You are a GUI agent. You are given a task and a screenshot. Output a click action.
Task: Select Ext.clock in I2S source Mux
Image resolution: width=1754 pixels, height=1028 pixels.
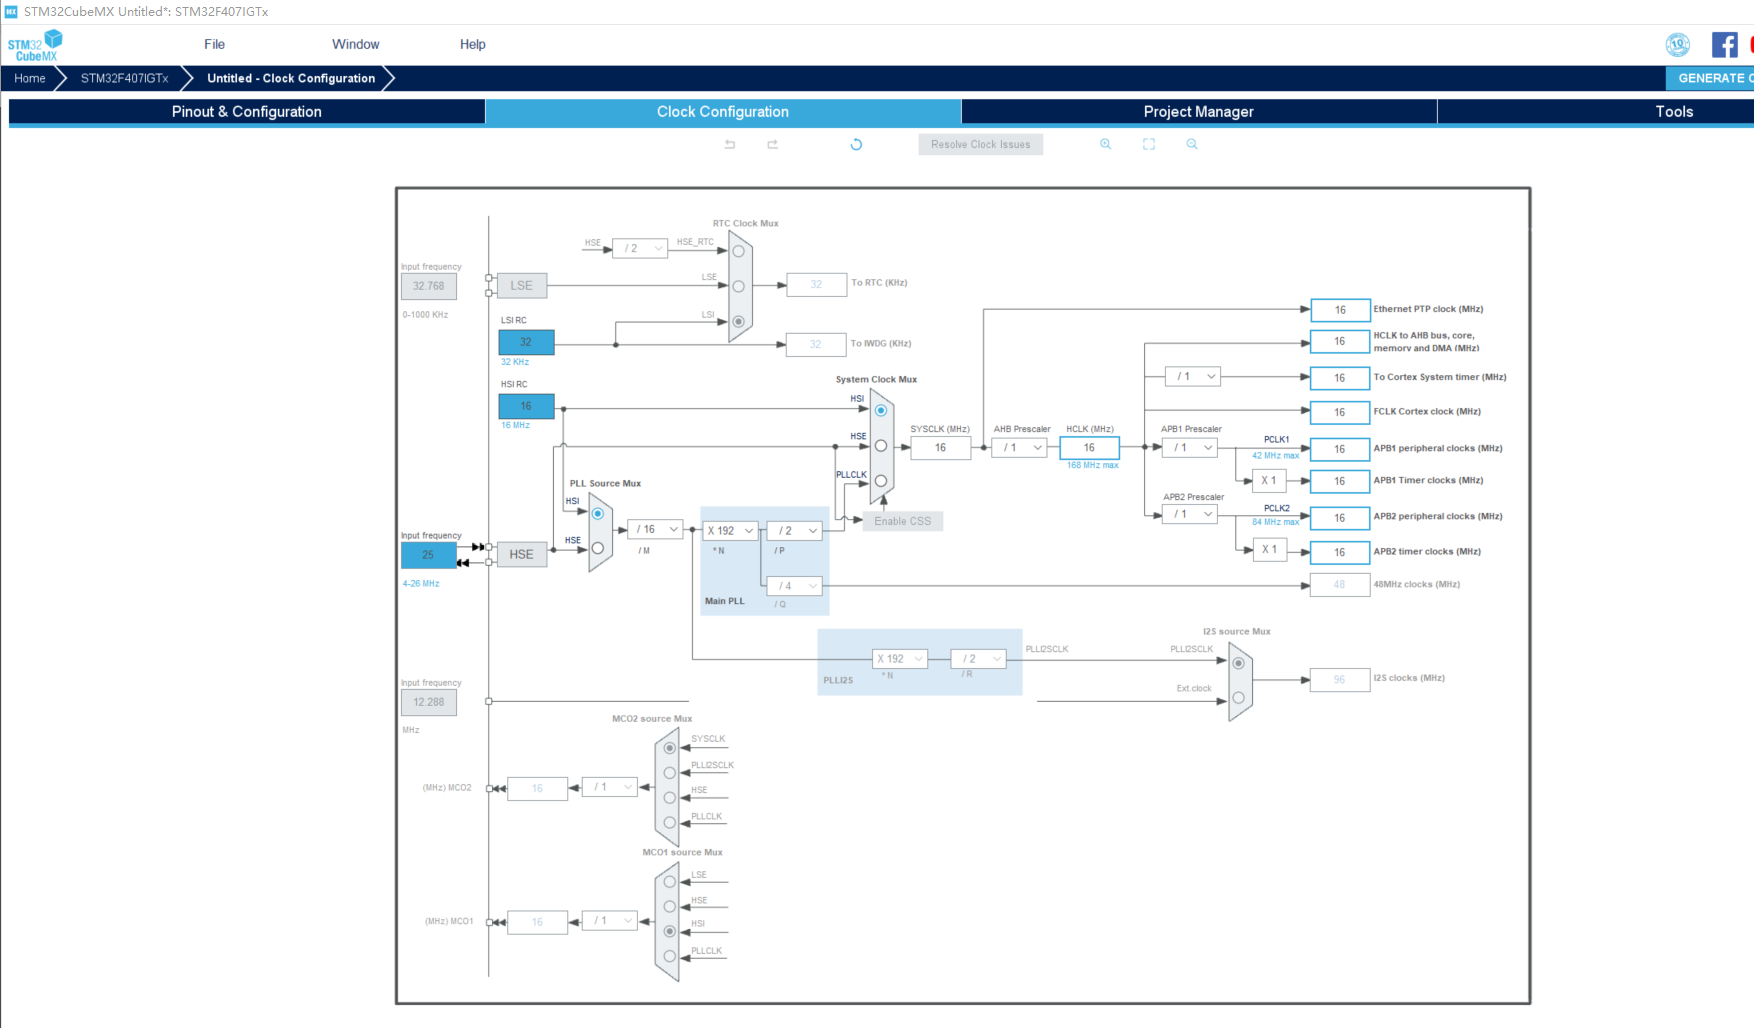pos(1239,698)
